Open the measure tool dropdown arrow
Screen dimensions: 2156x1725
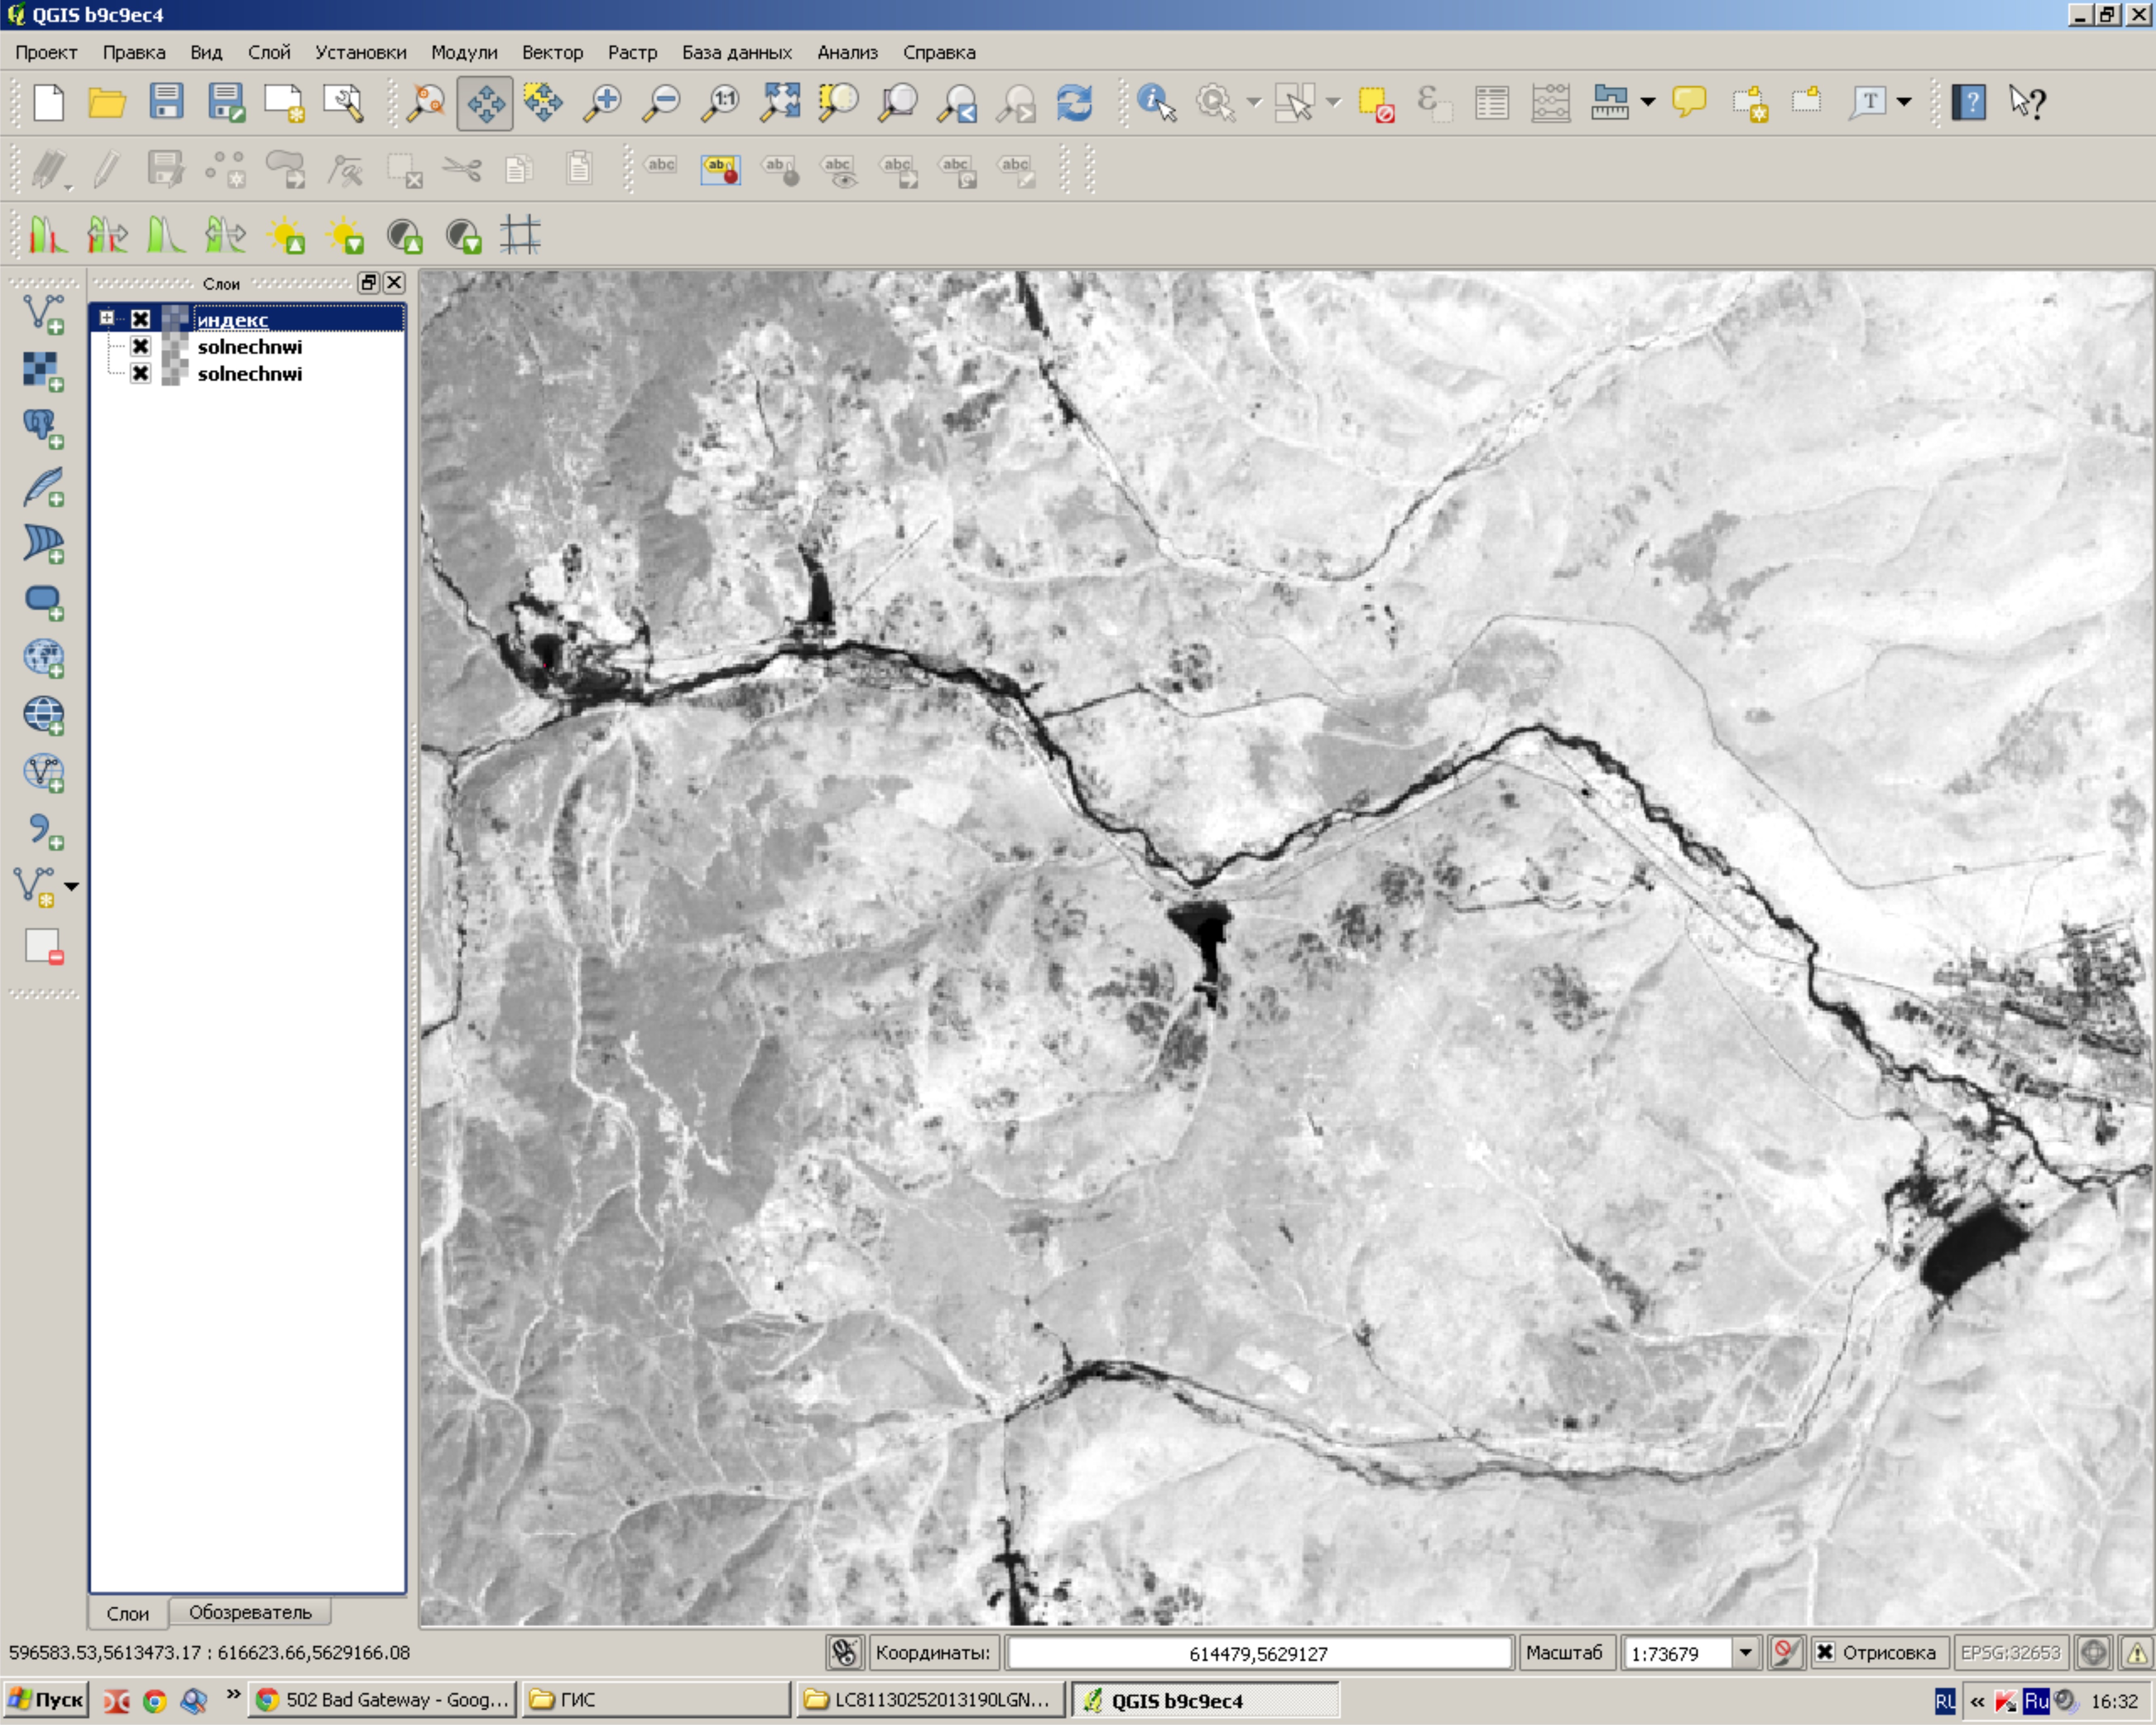(x=1648, y=102)
